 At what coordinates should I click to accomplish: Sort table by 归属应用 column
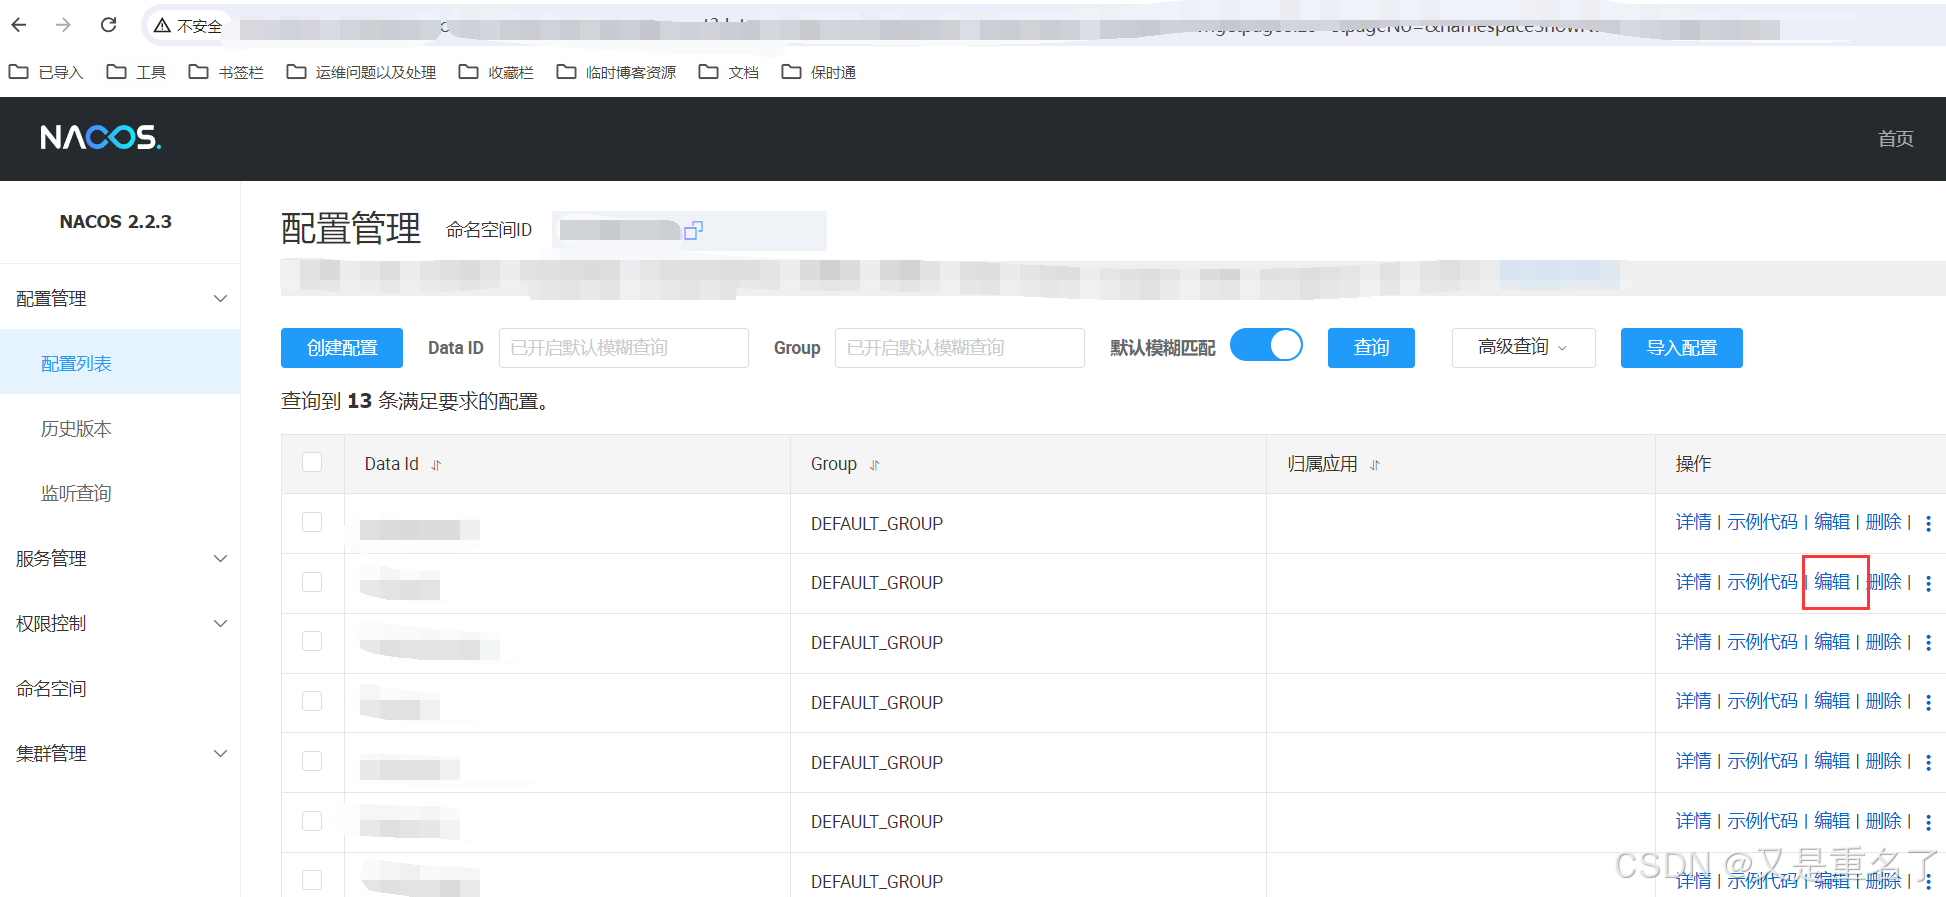[1375, 465]
